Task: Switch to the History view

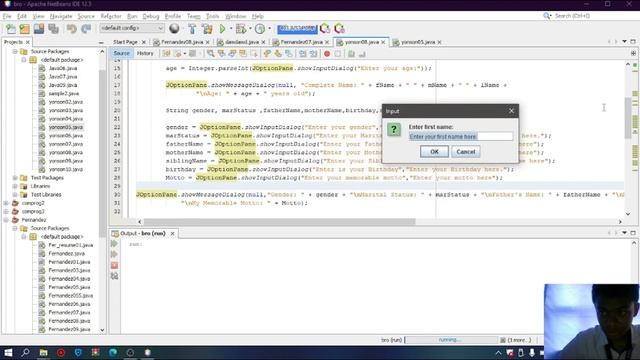Action: pos(145,53)
